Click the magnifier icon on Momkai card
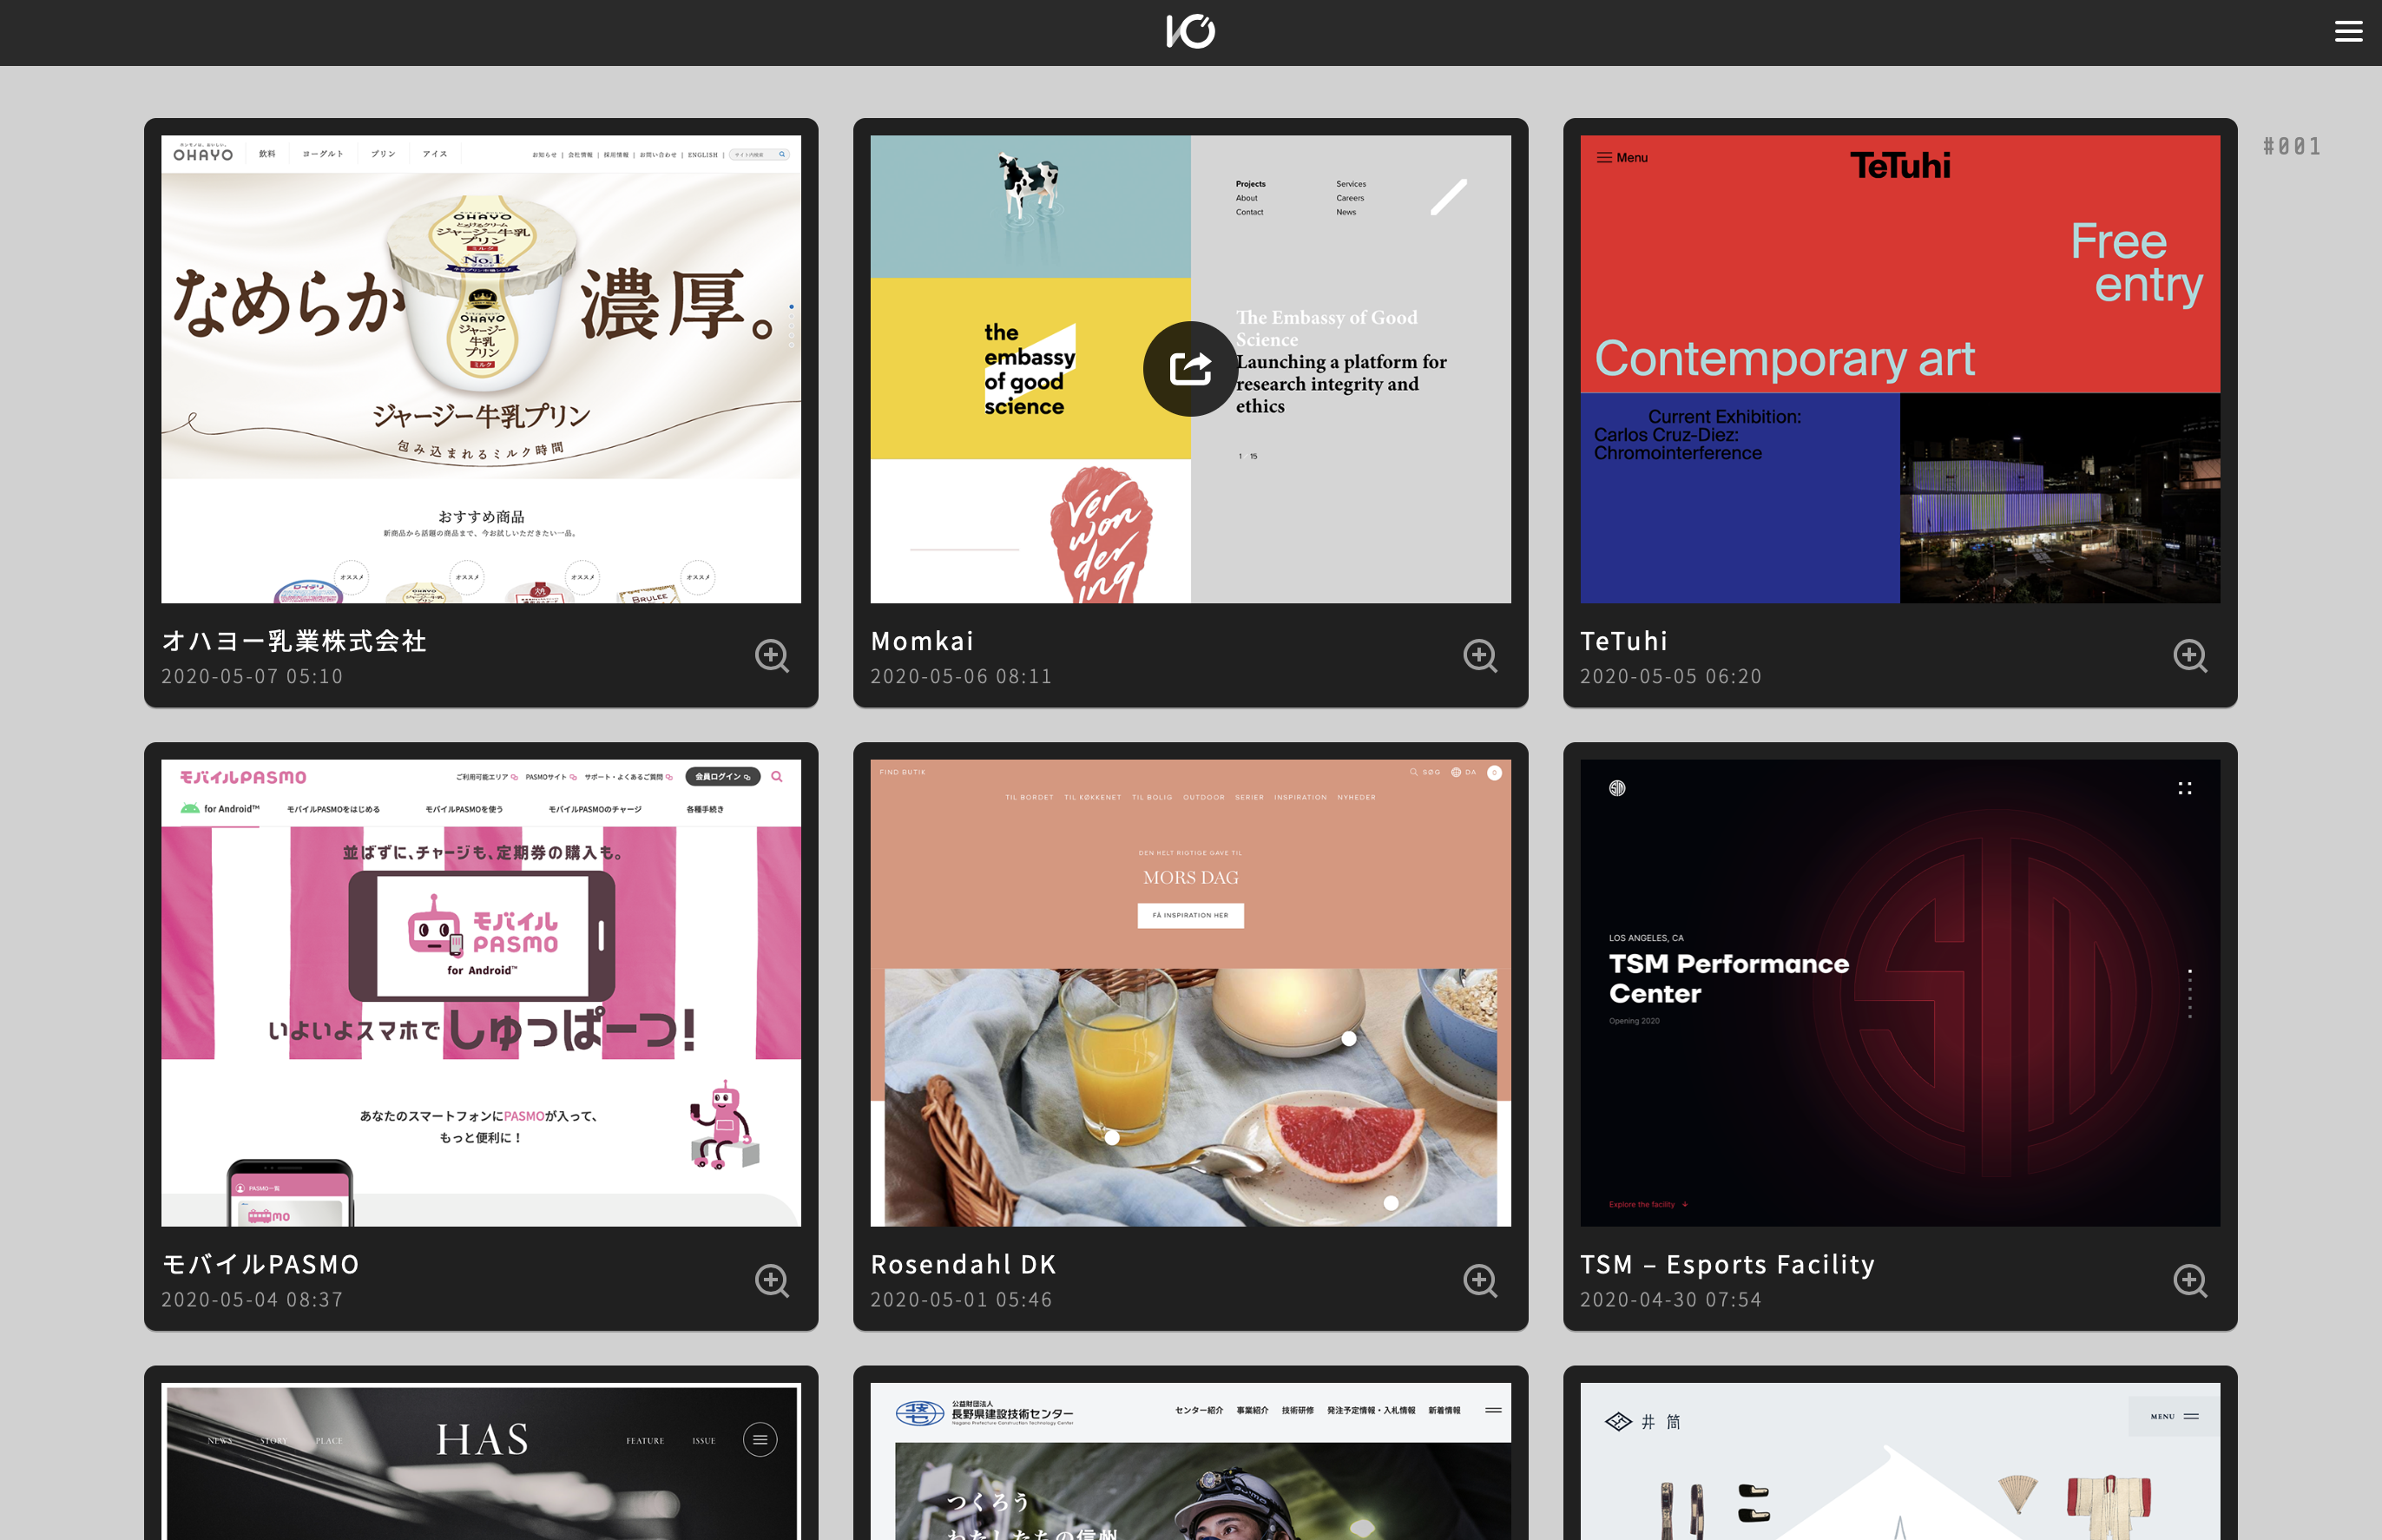Viewport: 2382px width, 1540px height. pos(1481,656)
